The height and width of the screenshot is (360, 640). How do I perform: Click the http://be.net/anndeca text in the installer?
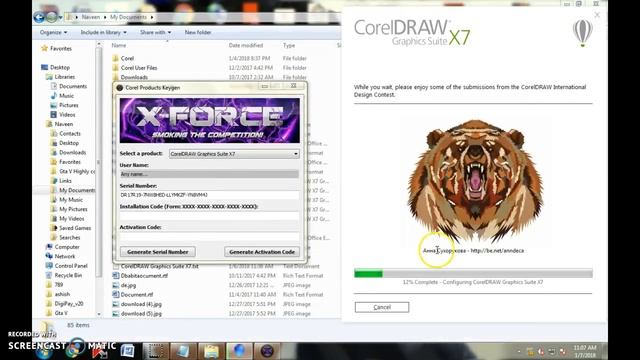[497, 251]
